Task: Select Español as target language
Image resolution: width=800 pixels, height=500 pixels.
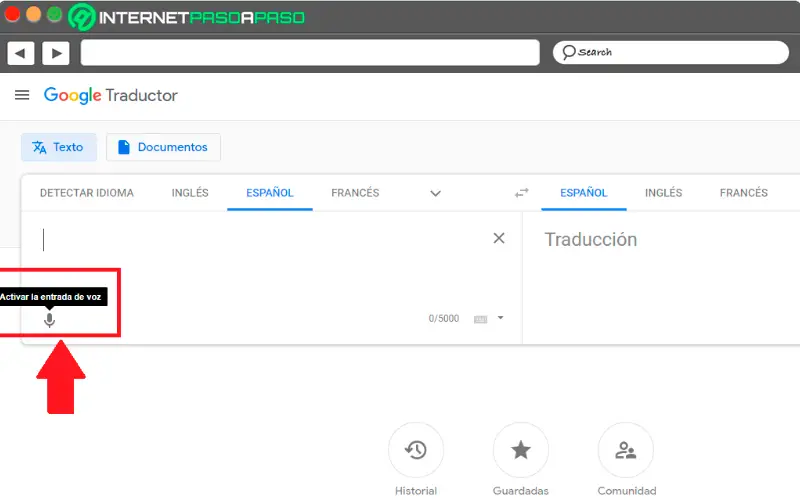Action: 584,193
